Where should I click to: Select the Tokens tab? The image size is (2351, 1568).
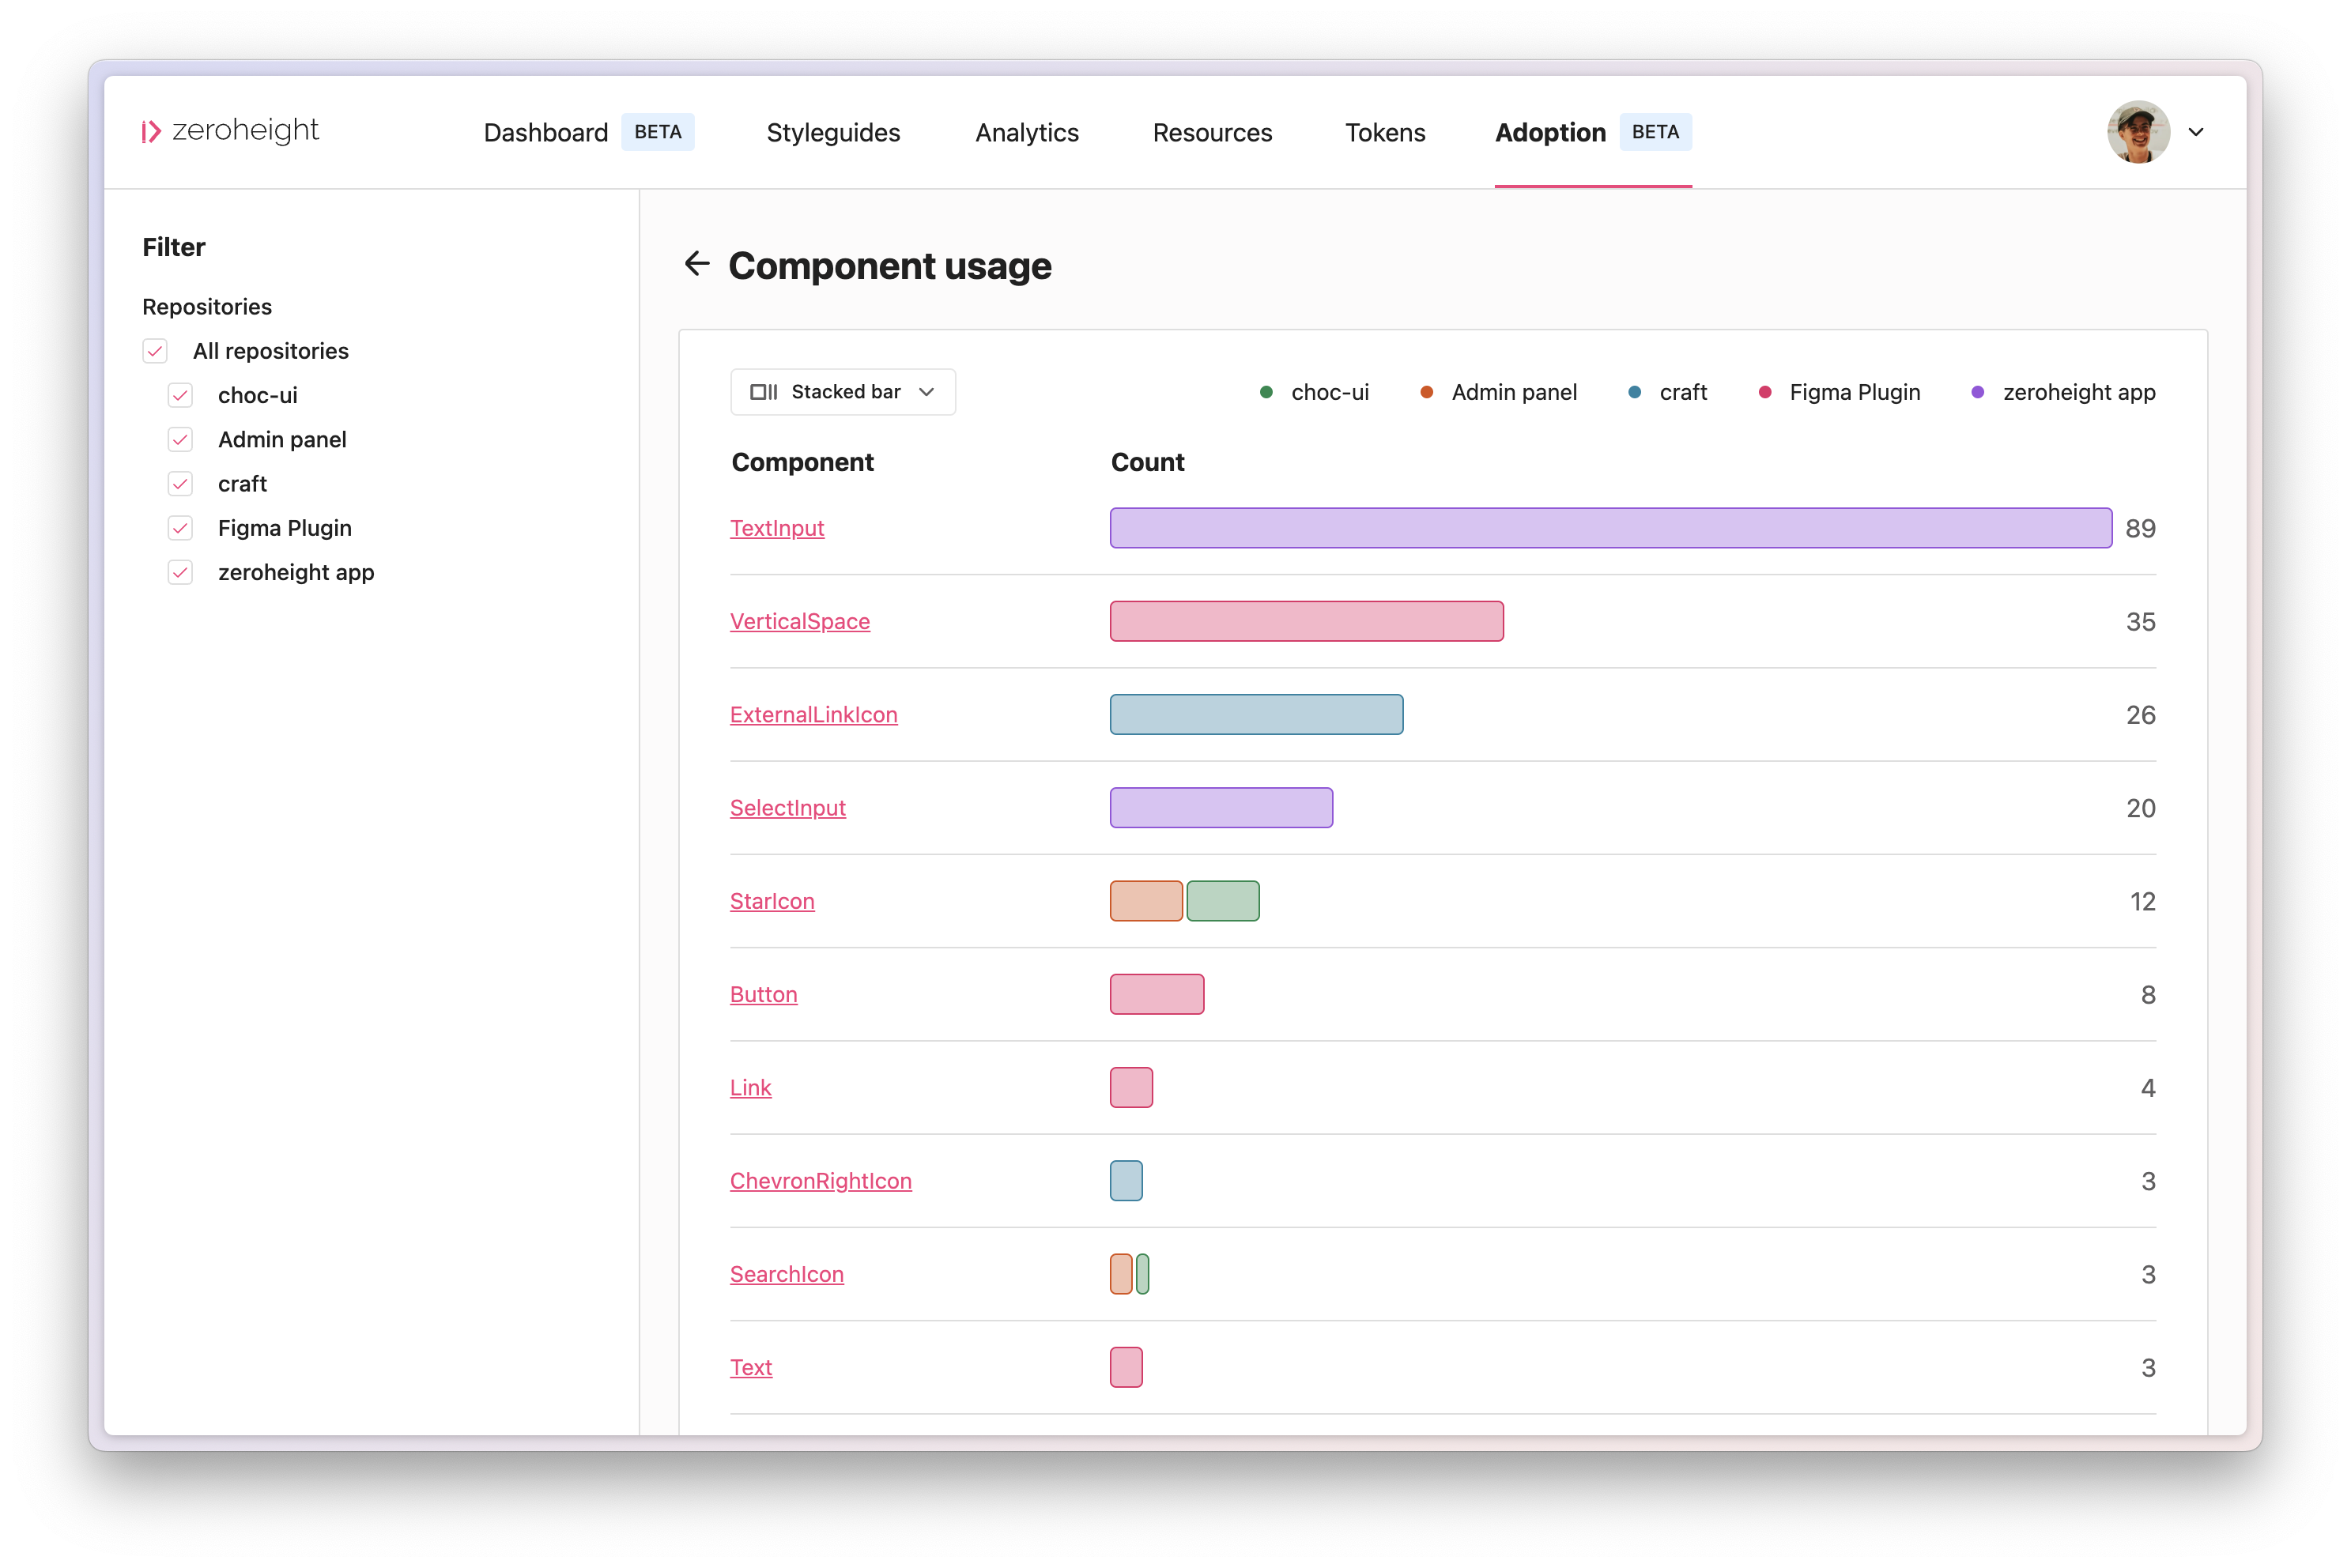(x=1385, y=132)
